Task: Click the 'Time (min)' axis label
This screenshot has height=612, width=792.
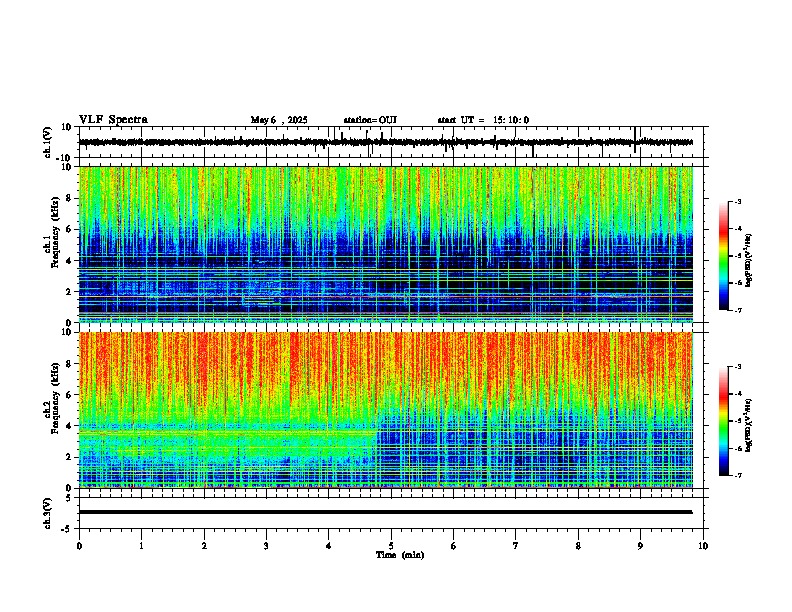Action: point(400,555)
